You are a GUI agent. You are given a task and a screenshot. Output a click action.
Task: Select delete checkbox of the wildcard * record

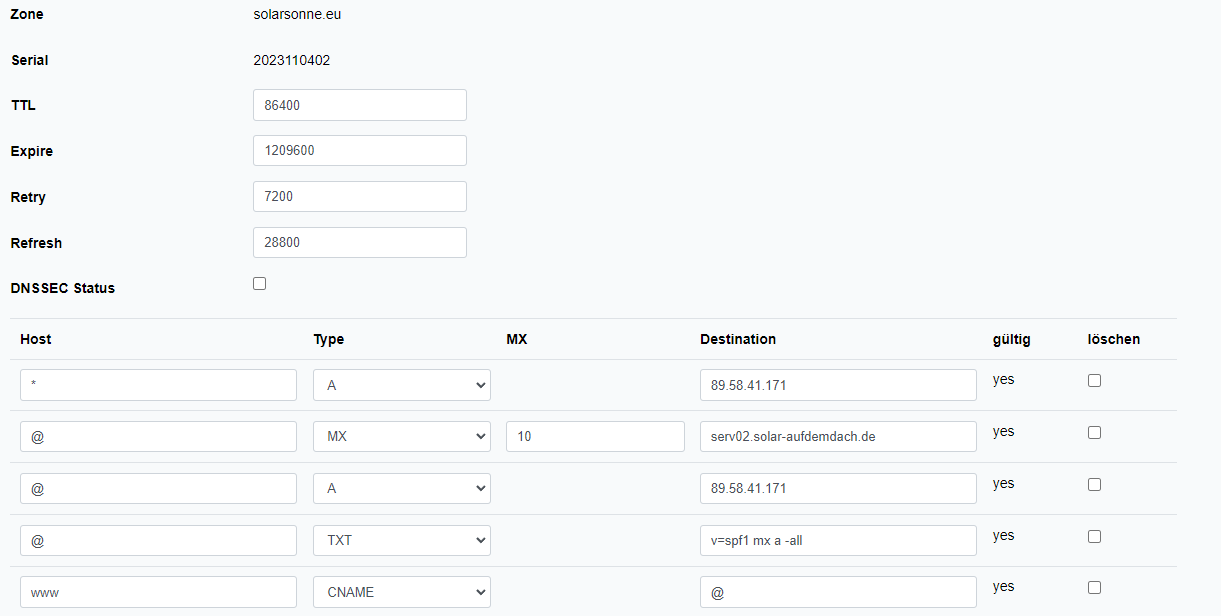1094,380
